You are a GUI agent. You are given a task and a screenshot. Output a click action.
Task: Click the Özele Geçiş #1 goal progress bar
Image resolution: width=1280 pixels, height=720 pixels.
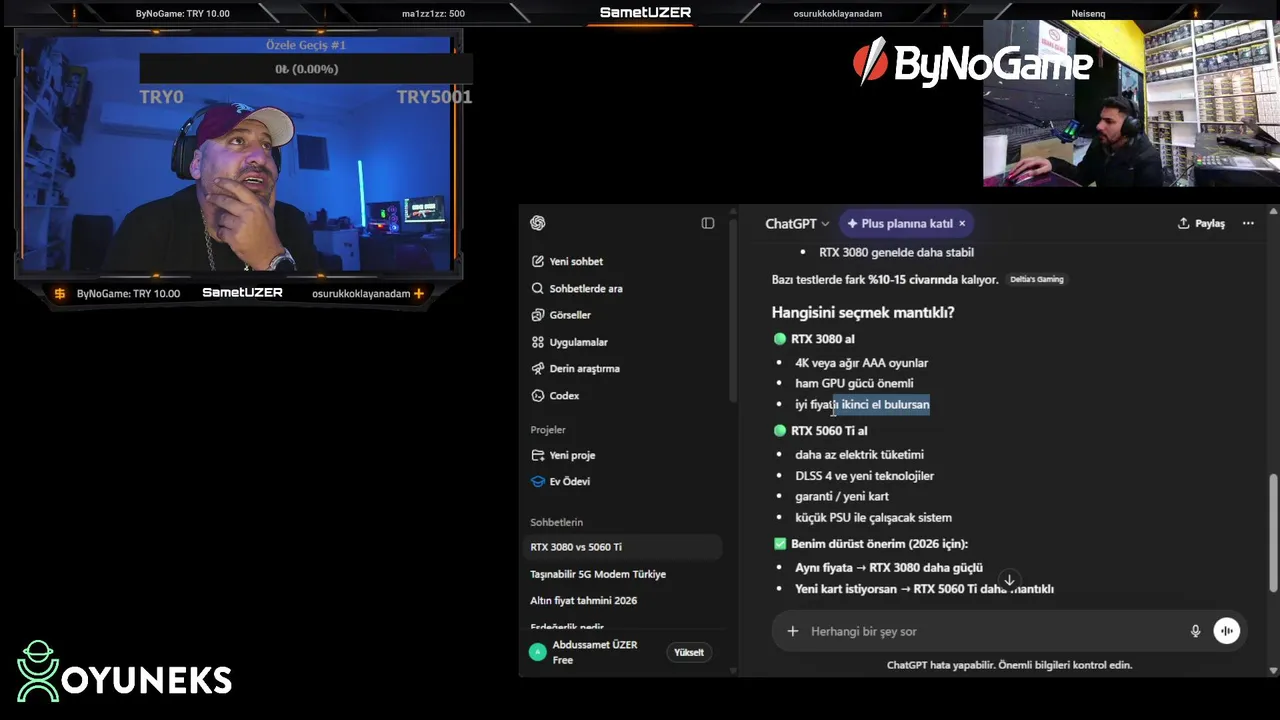(x=306, y=69)
